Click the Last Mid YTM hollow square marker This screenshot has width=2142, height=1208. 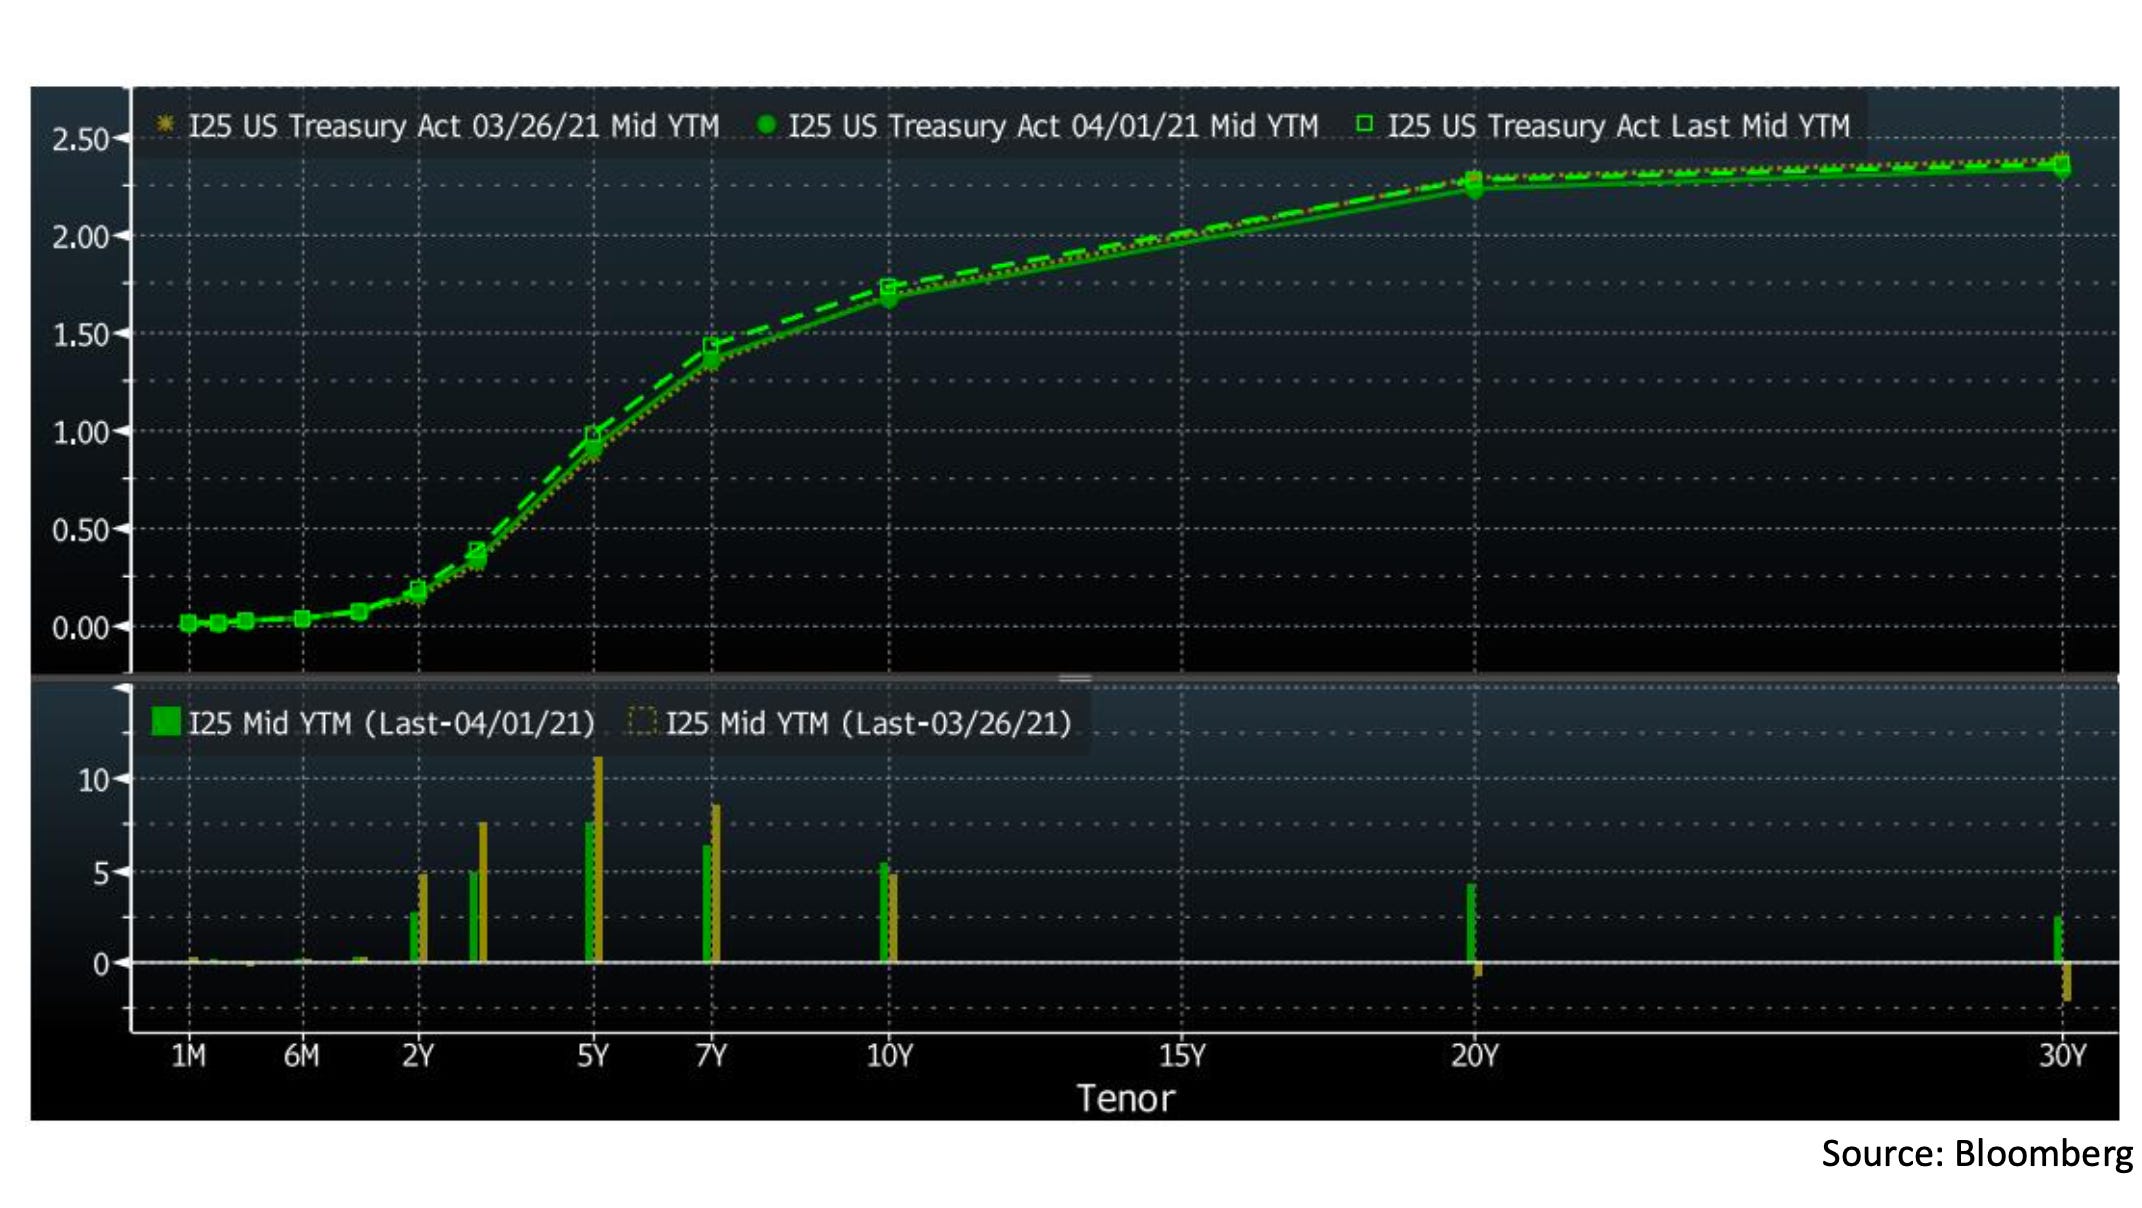point(1364,124)
